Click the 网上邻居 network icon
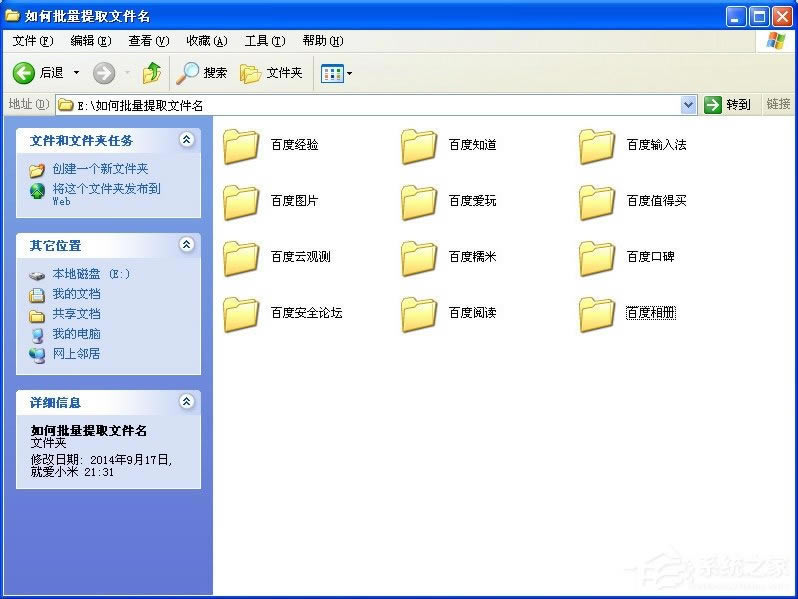Viewport: 798px width, 599px height. [x=37, y=355]
